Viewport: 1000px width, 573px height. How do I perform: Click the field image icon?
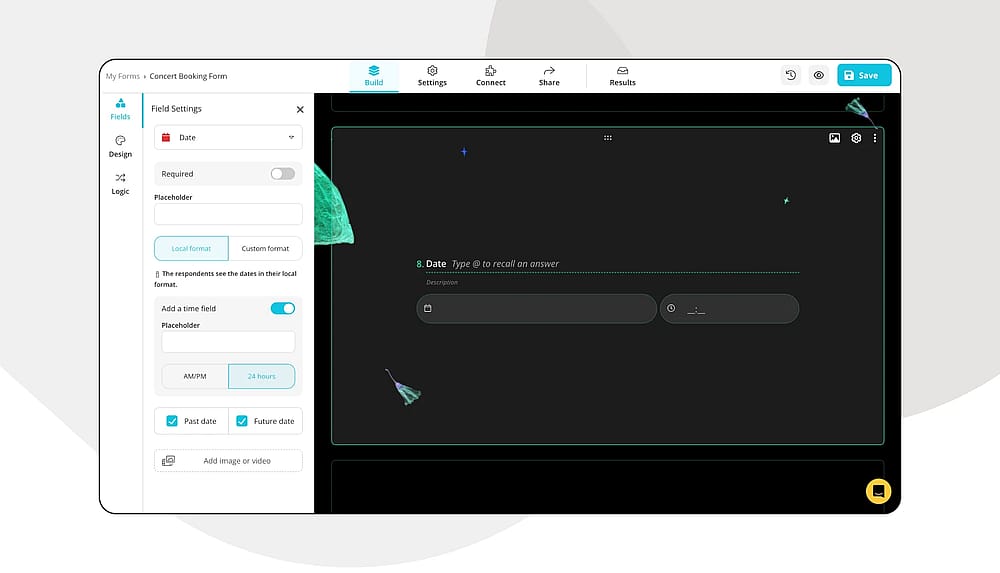tap(834, 138)
